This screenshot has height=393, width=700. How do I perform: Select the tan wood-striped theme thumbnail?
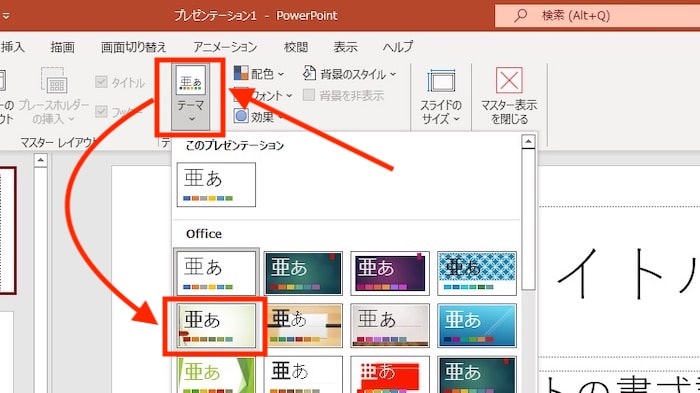click(303, 326)
